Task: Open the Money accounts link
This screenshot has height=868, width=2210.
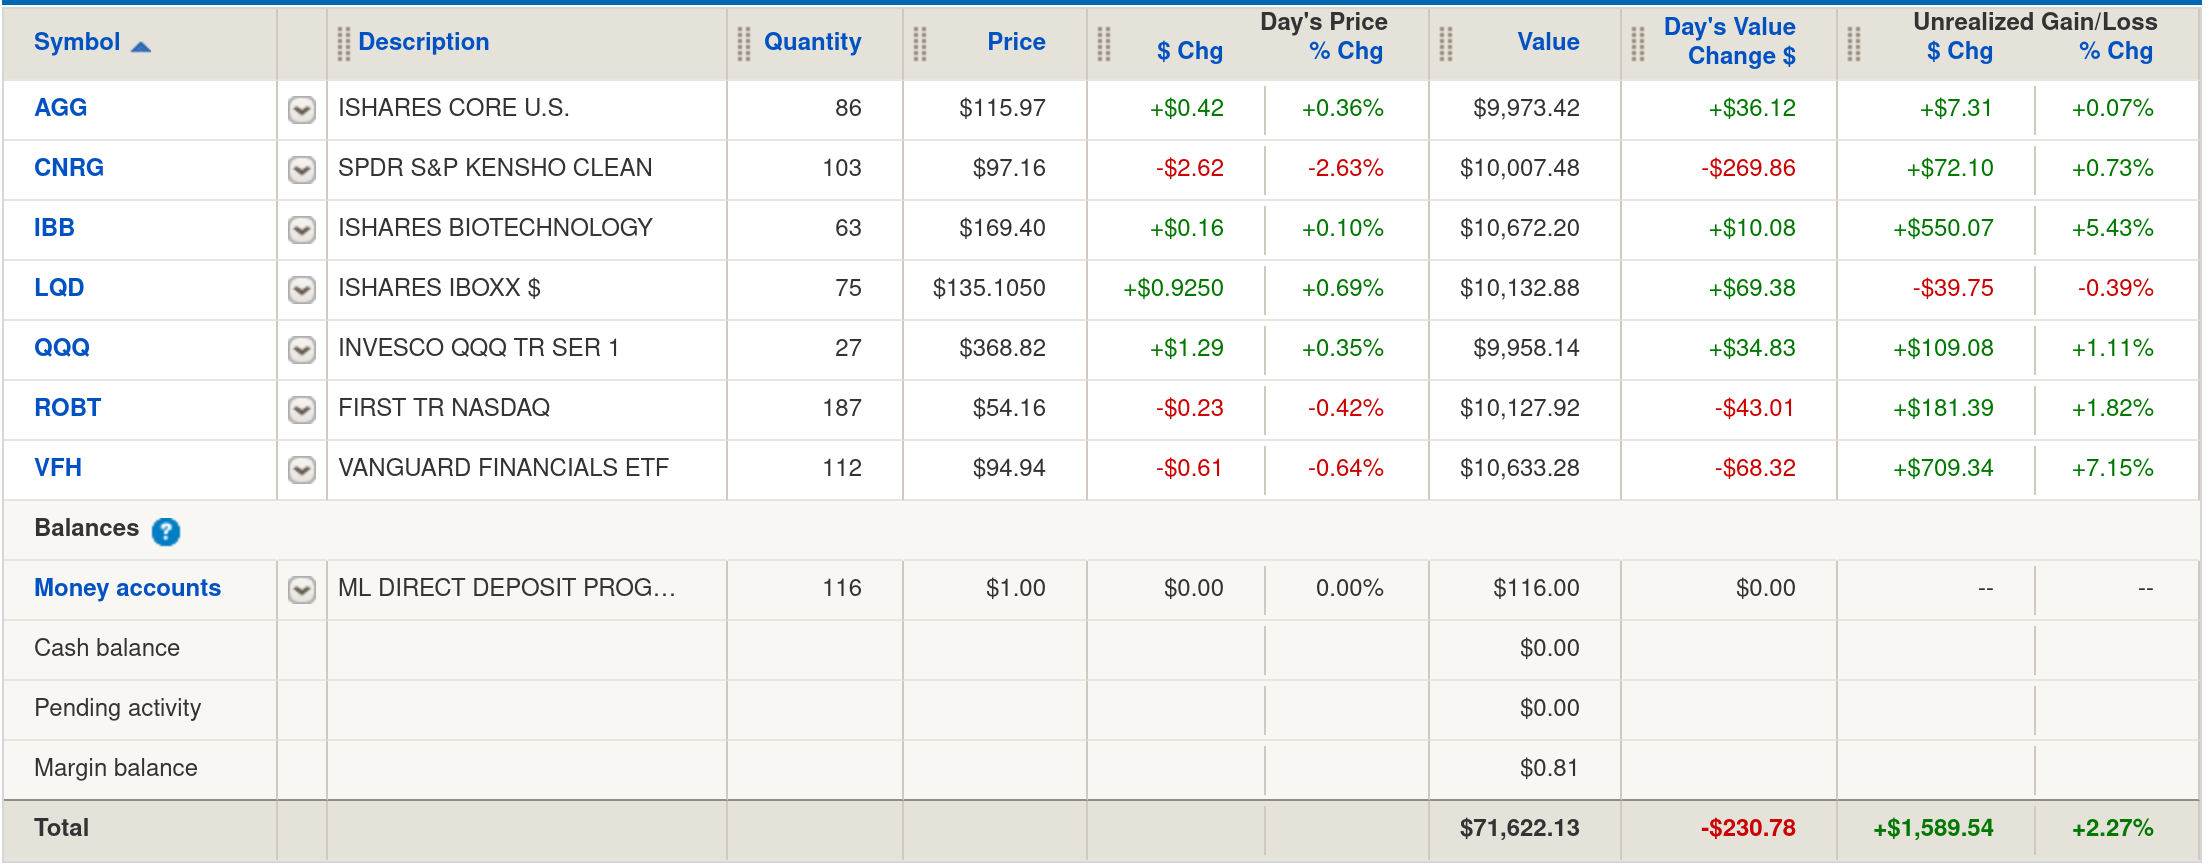Action: pyautogui.click(x=127, y=588)
